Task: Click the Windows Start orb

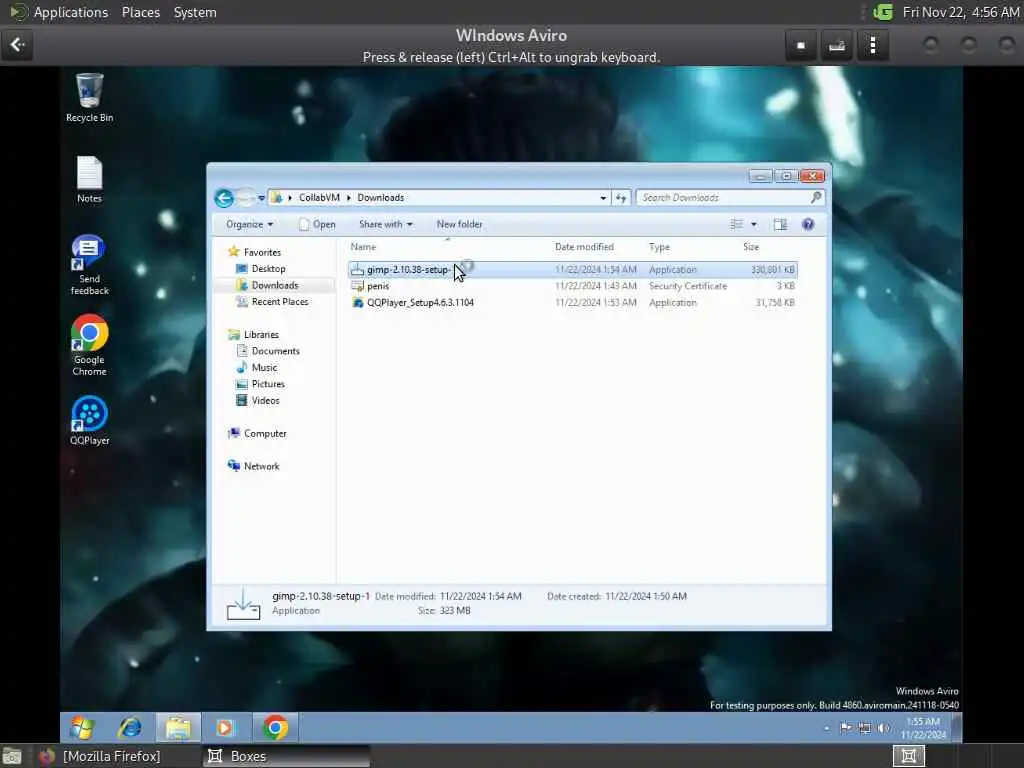Action: [x=82, y=727]
